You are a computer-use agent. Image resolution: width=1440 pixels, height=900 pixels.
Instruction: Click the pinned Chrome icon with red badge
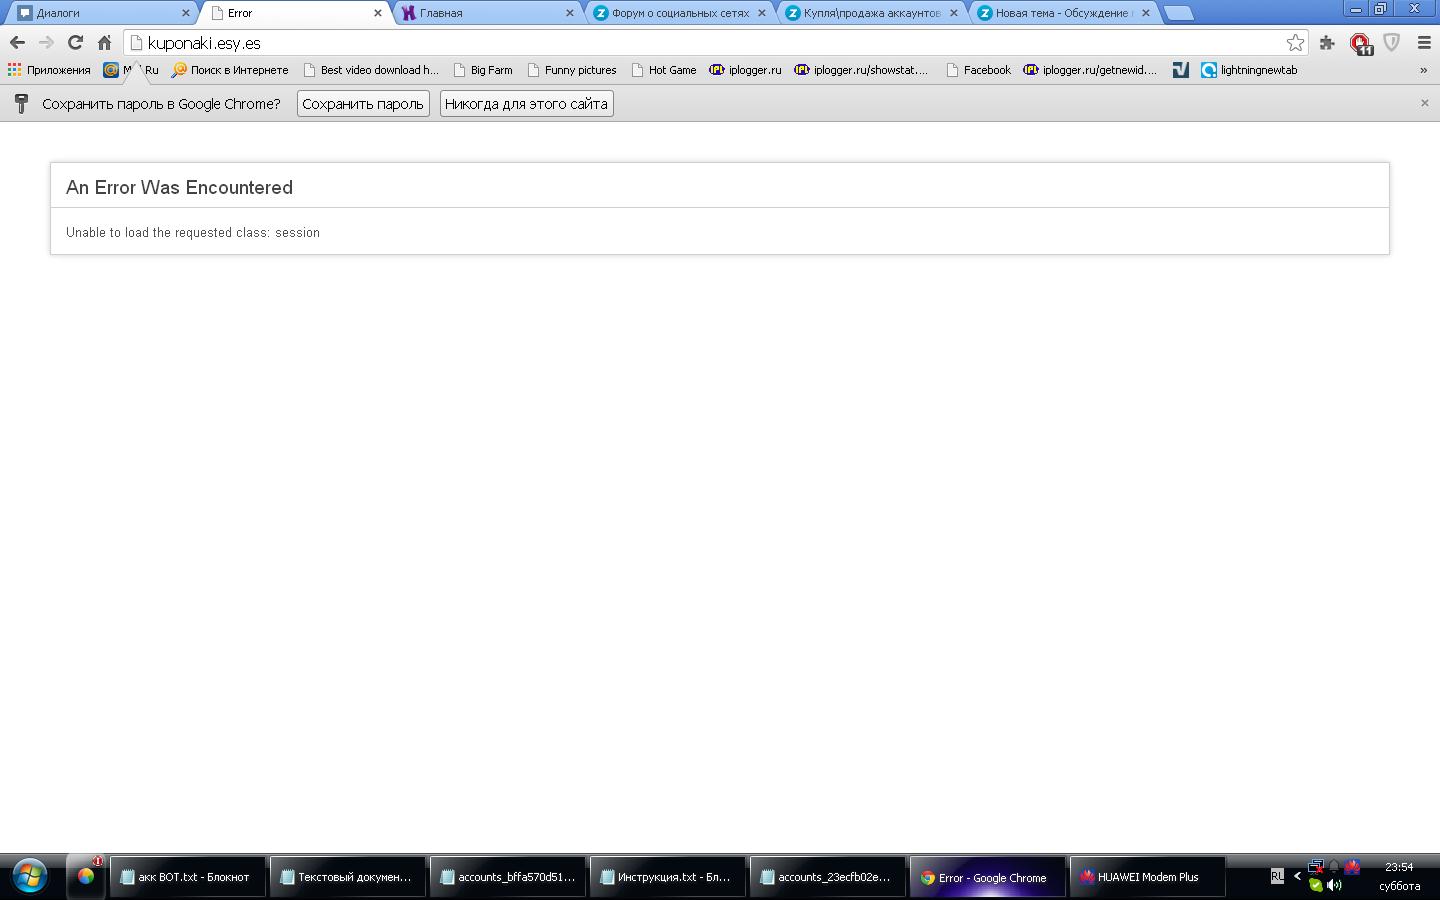point(86,876)
